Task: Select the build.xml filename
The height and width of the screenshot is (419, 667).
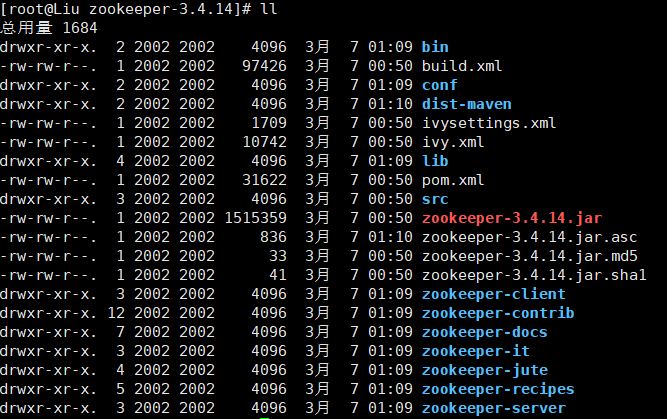Action: (462, 66)
